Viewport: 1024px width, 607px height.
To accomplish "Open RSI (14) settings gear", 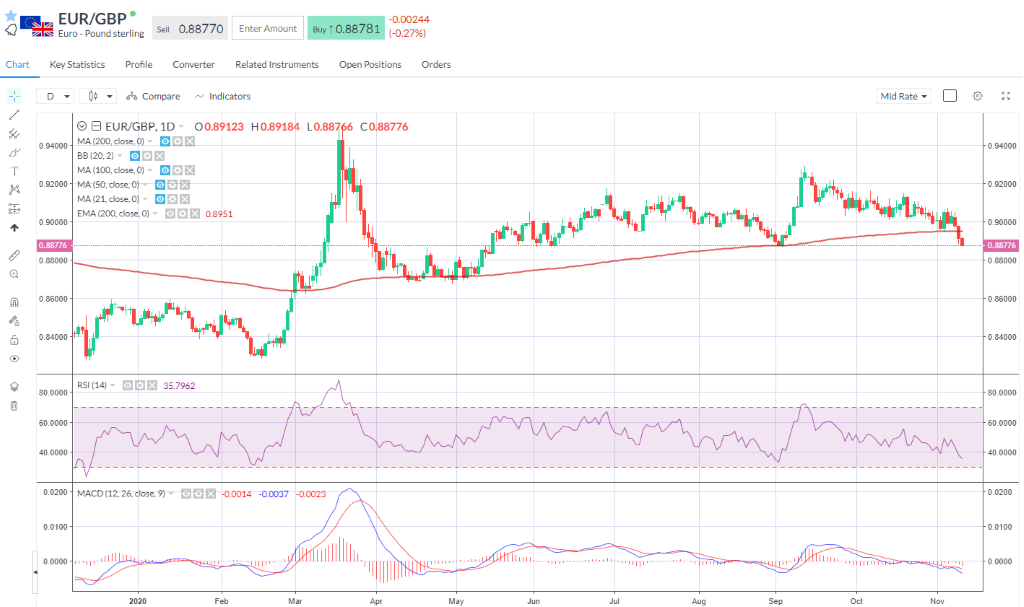I will pos(140,386).
